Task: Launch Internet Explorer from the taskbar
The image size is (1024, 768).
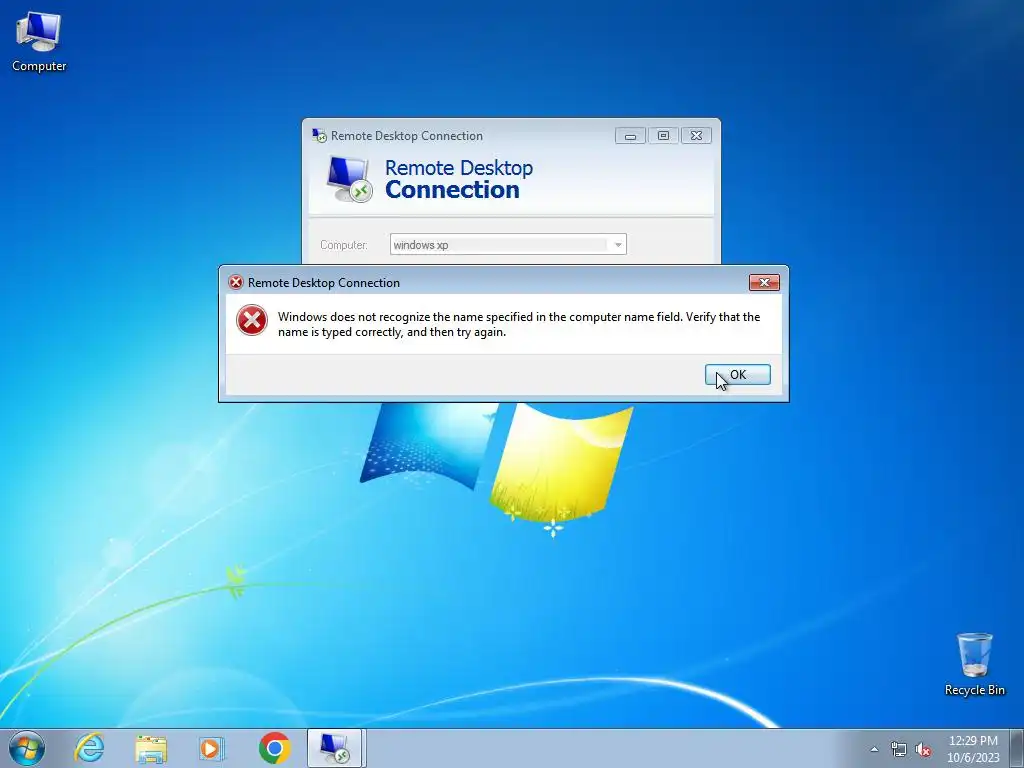Action: pyautogui.click(x=89, y=748)
